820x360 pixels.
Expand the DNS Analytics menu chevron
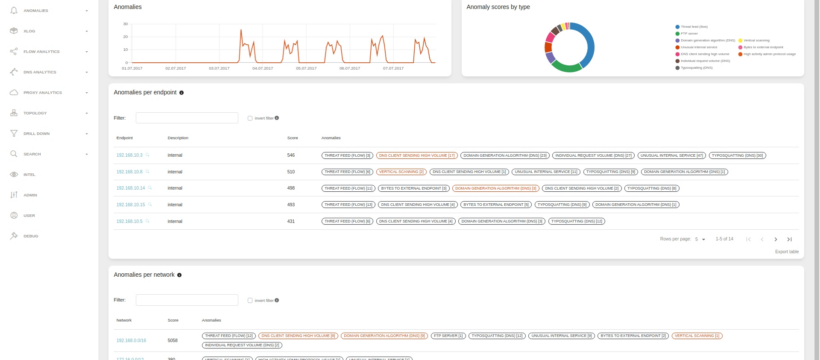(87, 72)
